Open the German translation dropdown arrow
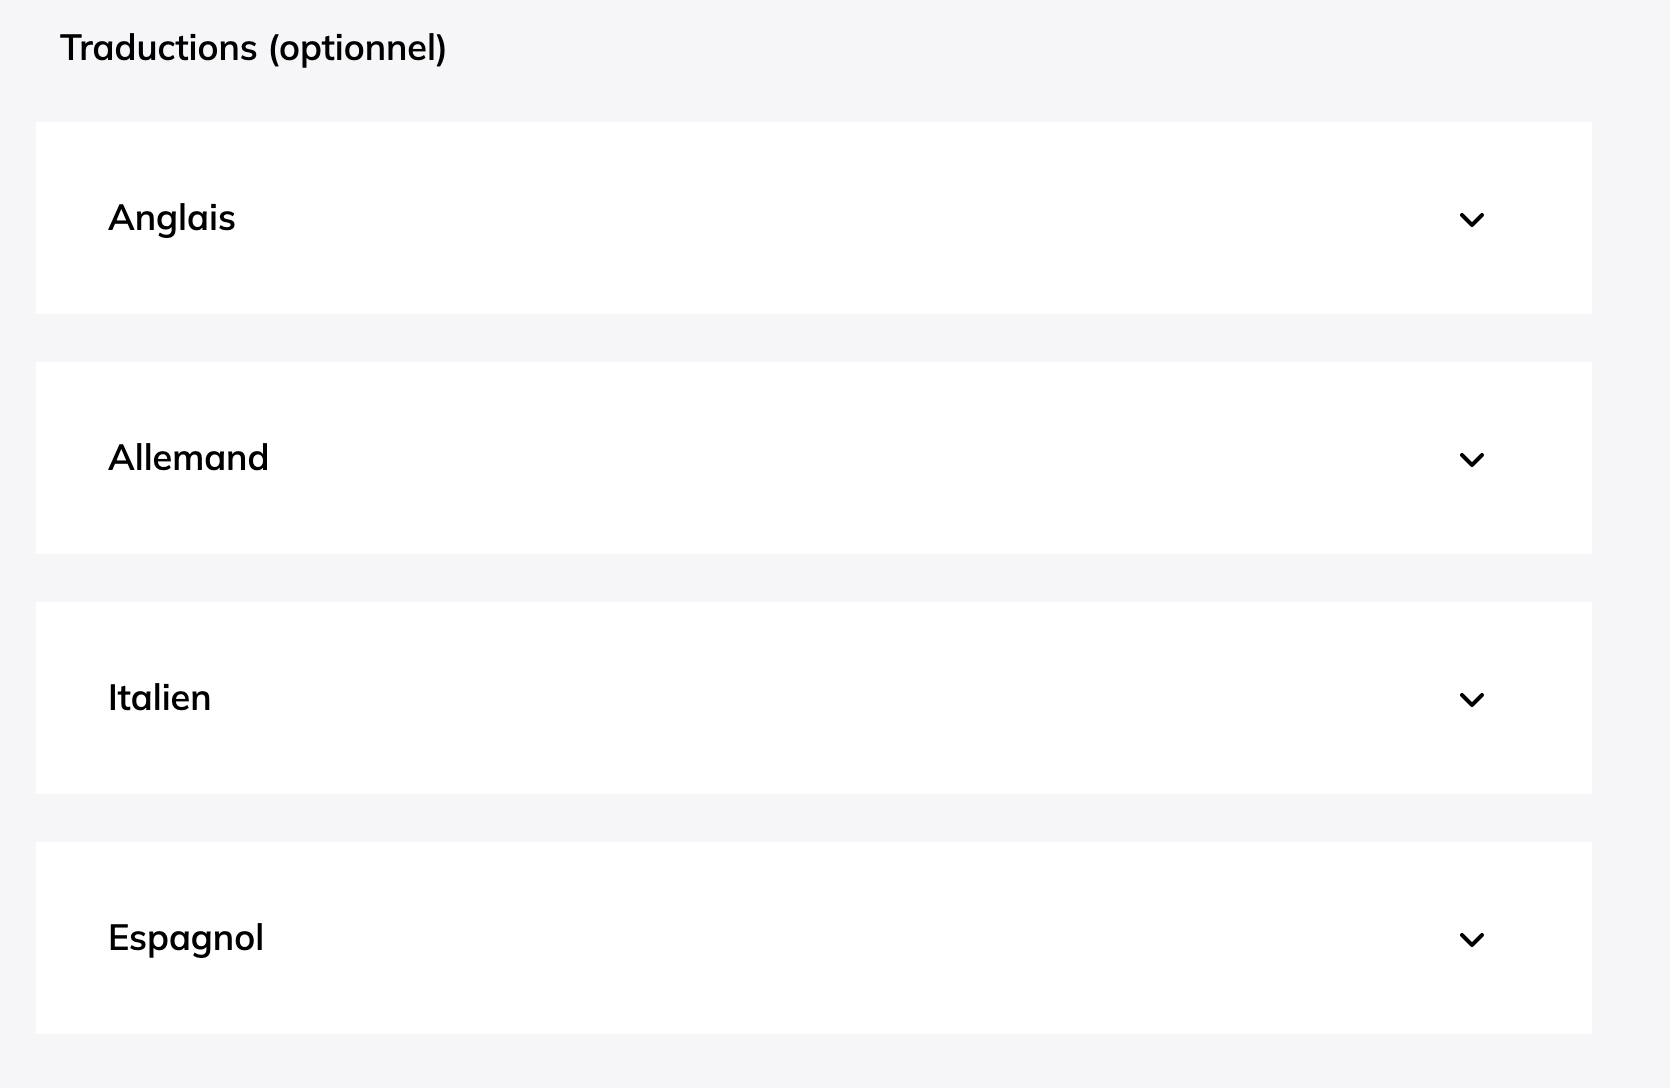This screenshot has width=1670, height=1088. pyautogui.click(x=1471, y=459)
